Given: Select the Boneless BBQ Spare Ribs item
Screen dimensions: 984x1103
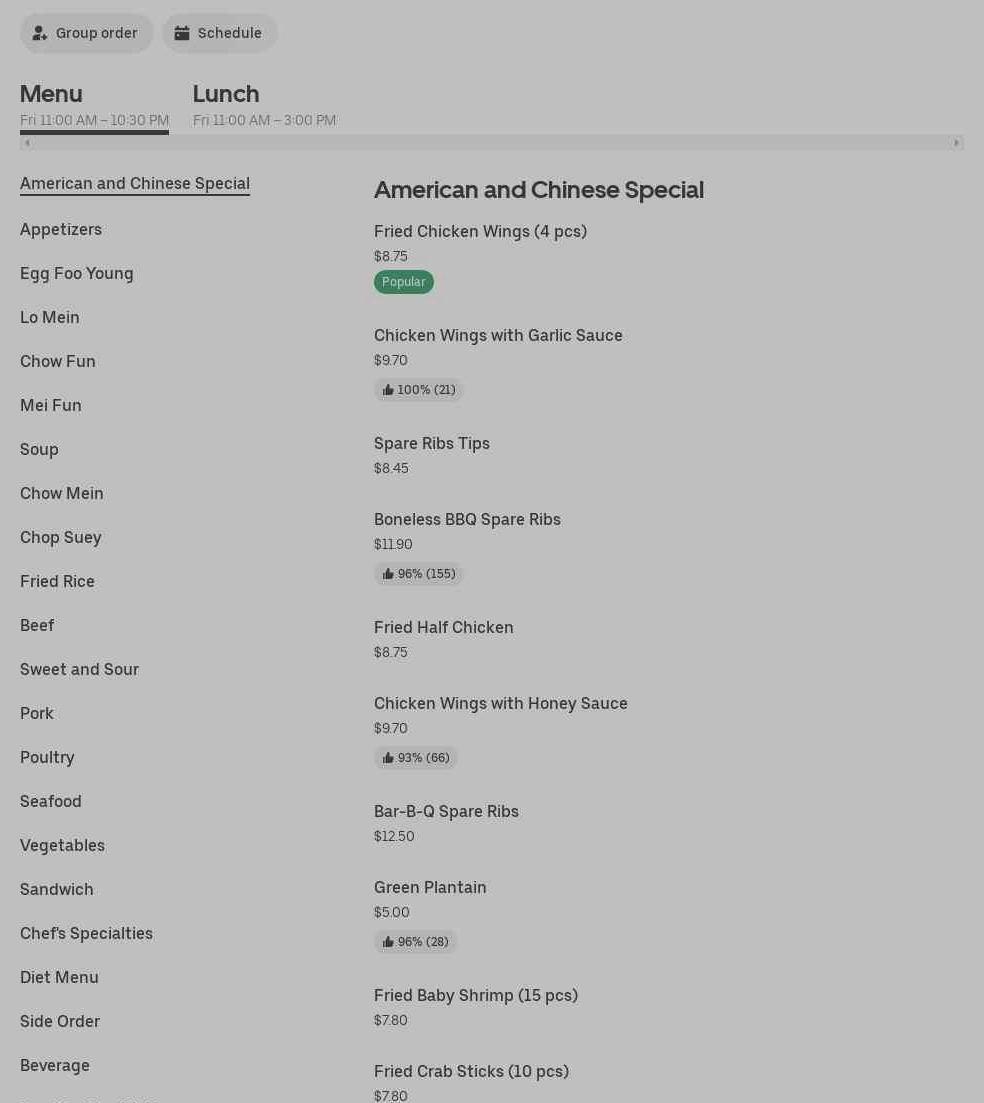Looking at the screenshot, I should coord(467,519).
